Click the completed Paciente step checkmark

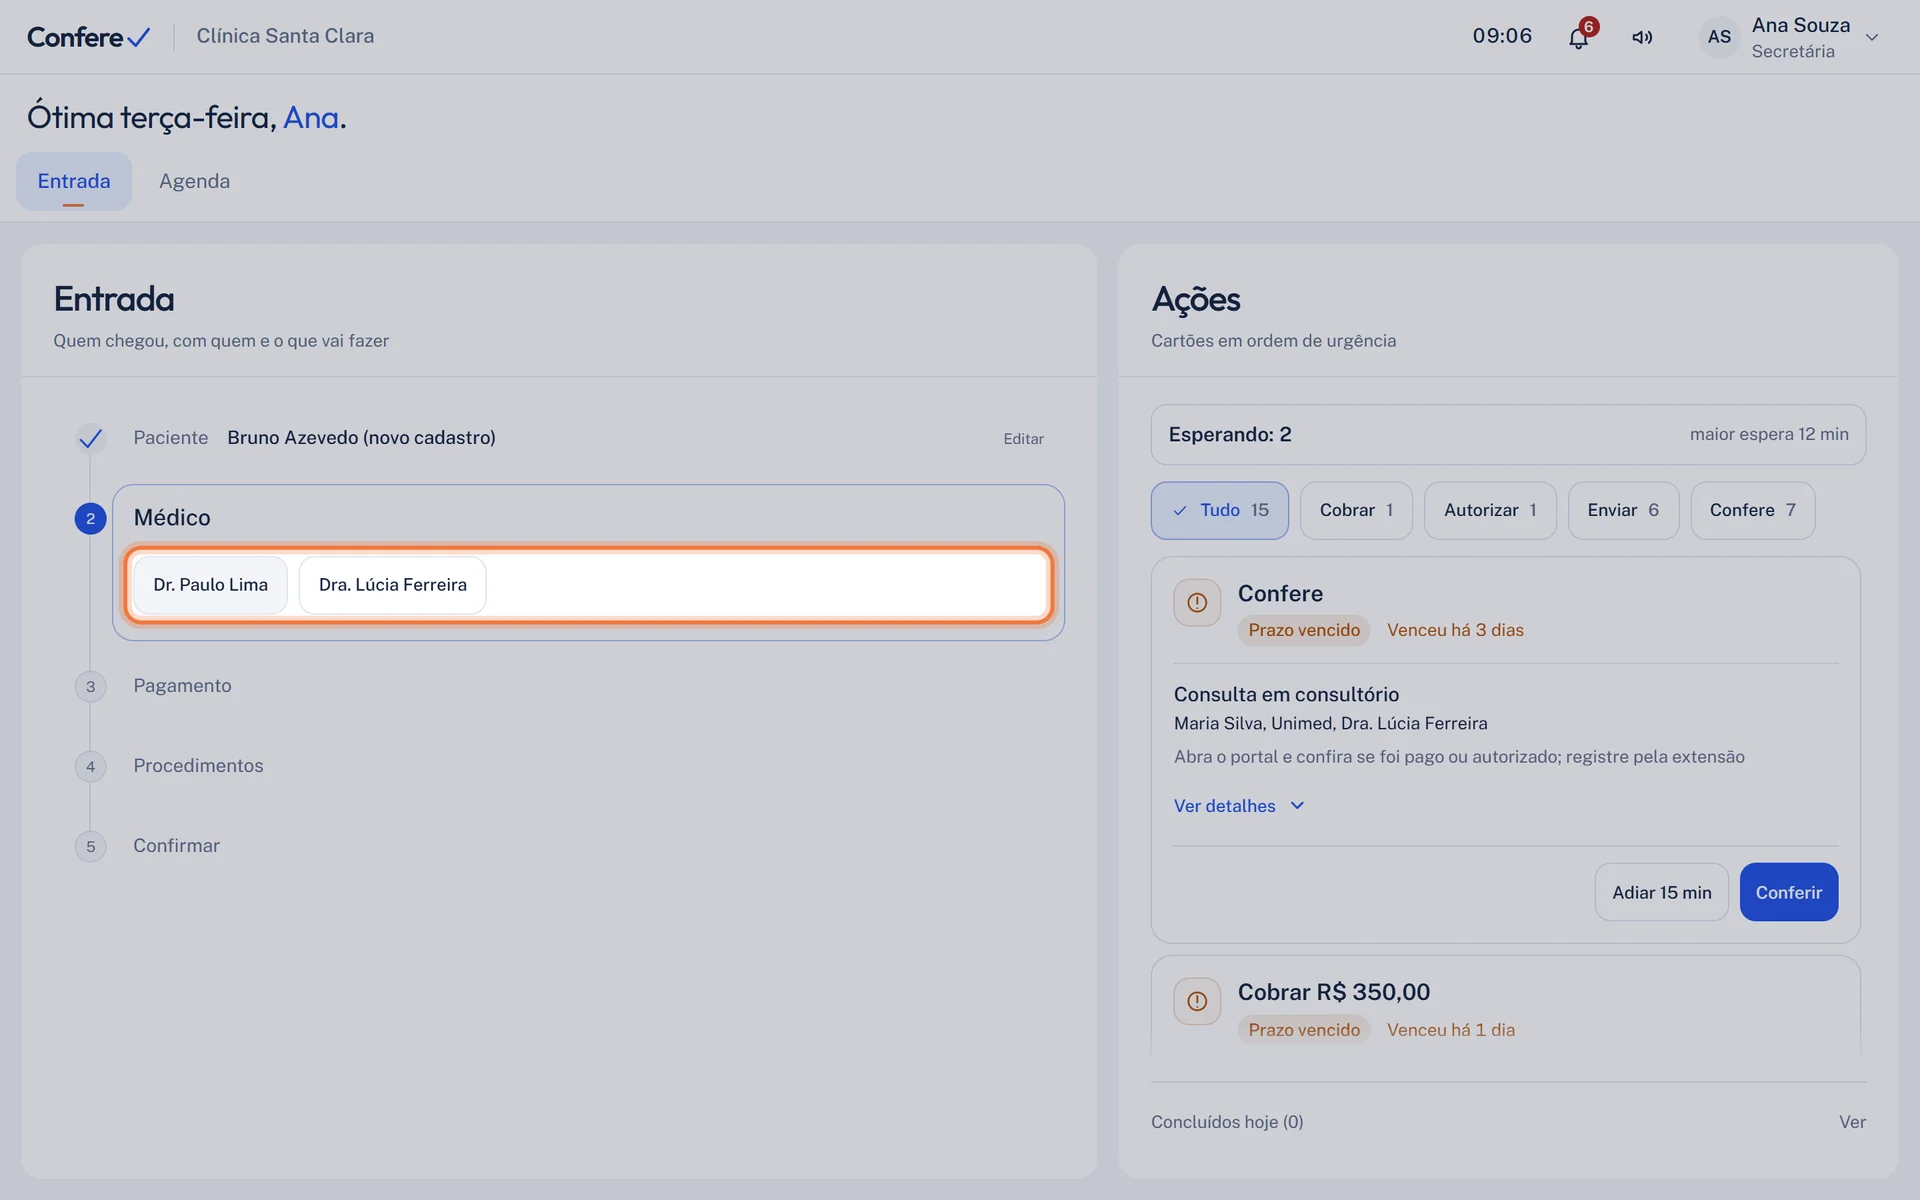[x=91, y=438]
